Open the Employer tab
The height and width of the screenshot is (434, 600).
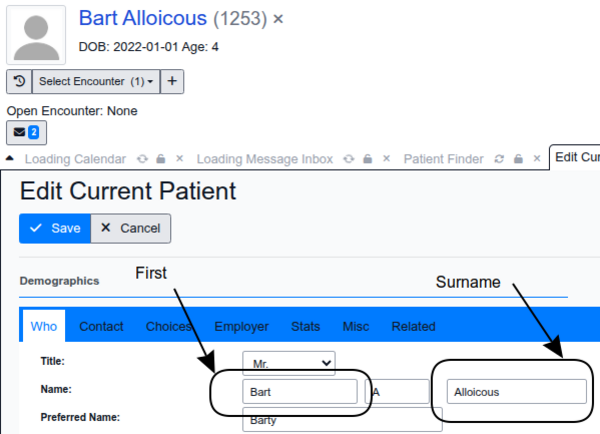click(x=241, y=326)
